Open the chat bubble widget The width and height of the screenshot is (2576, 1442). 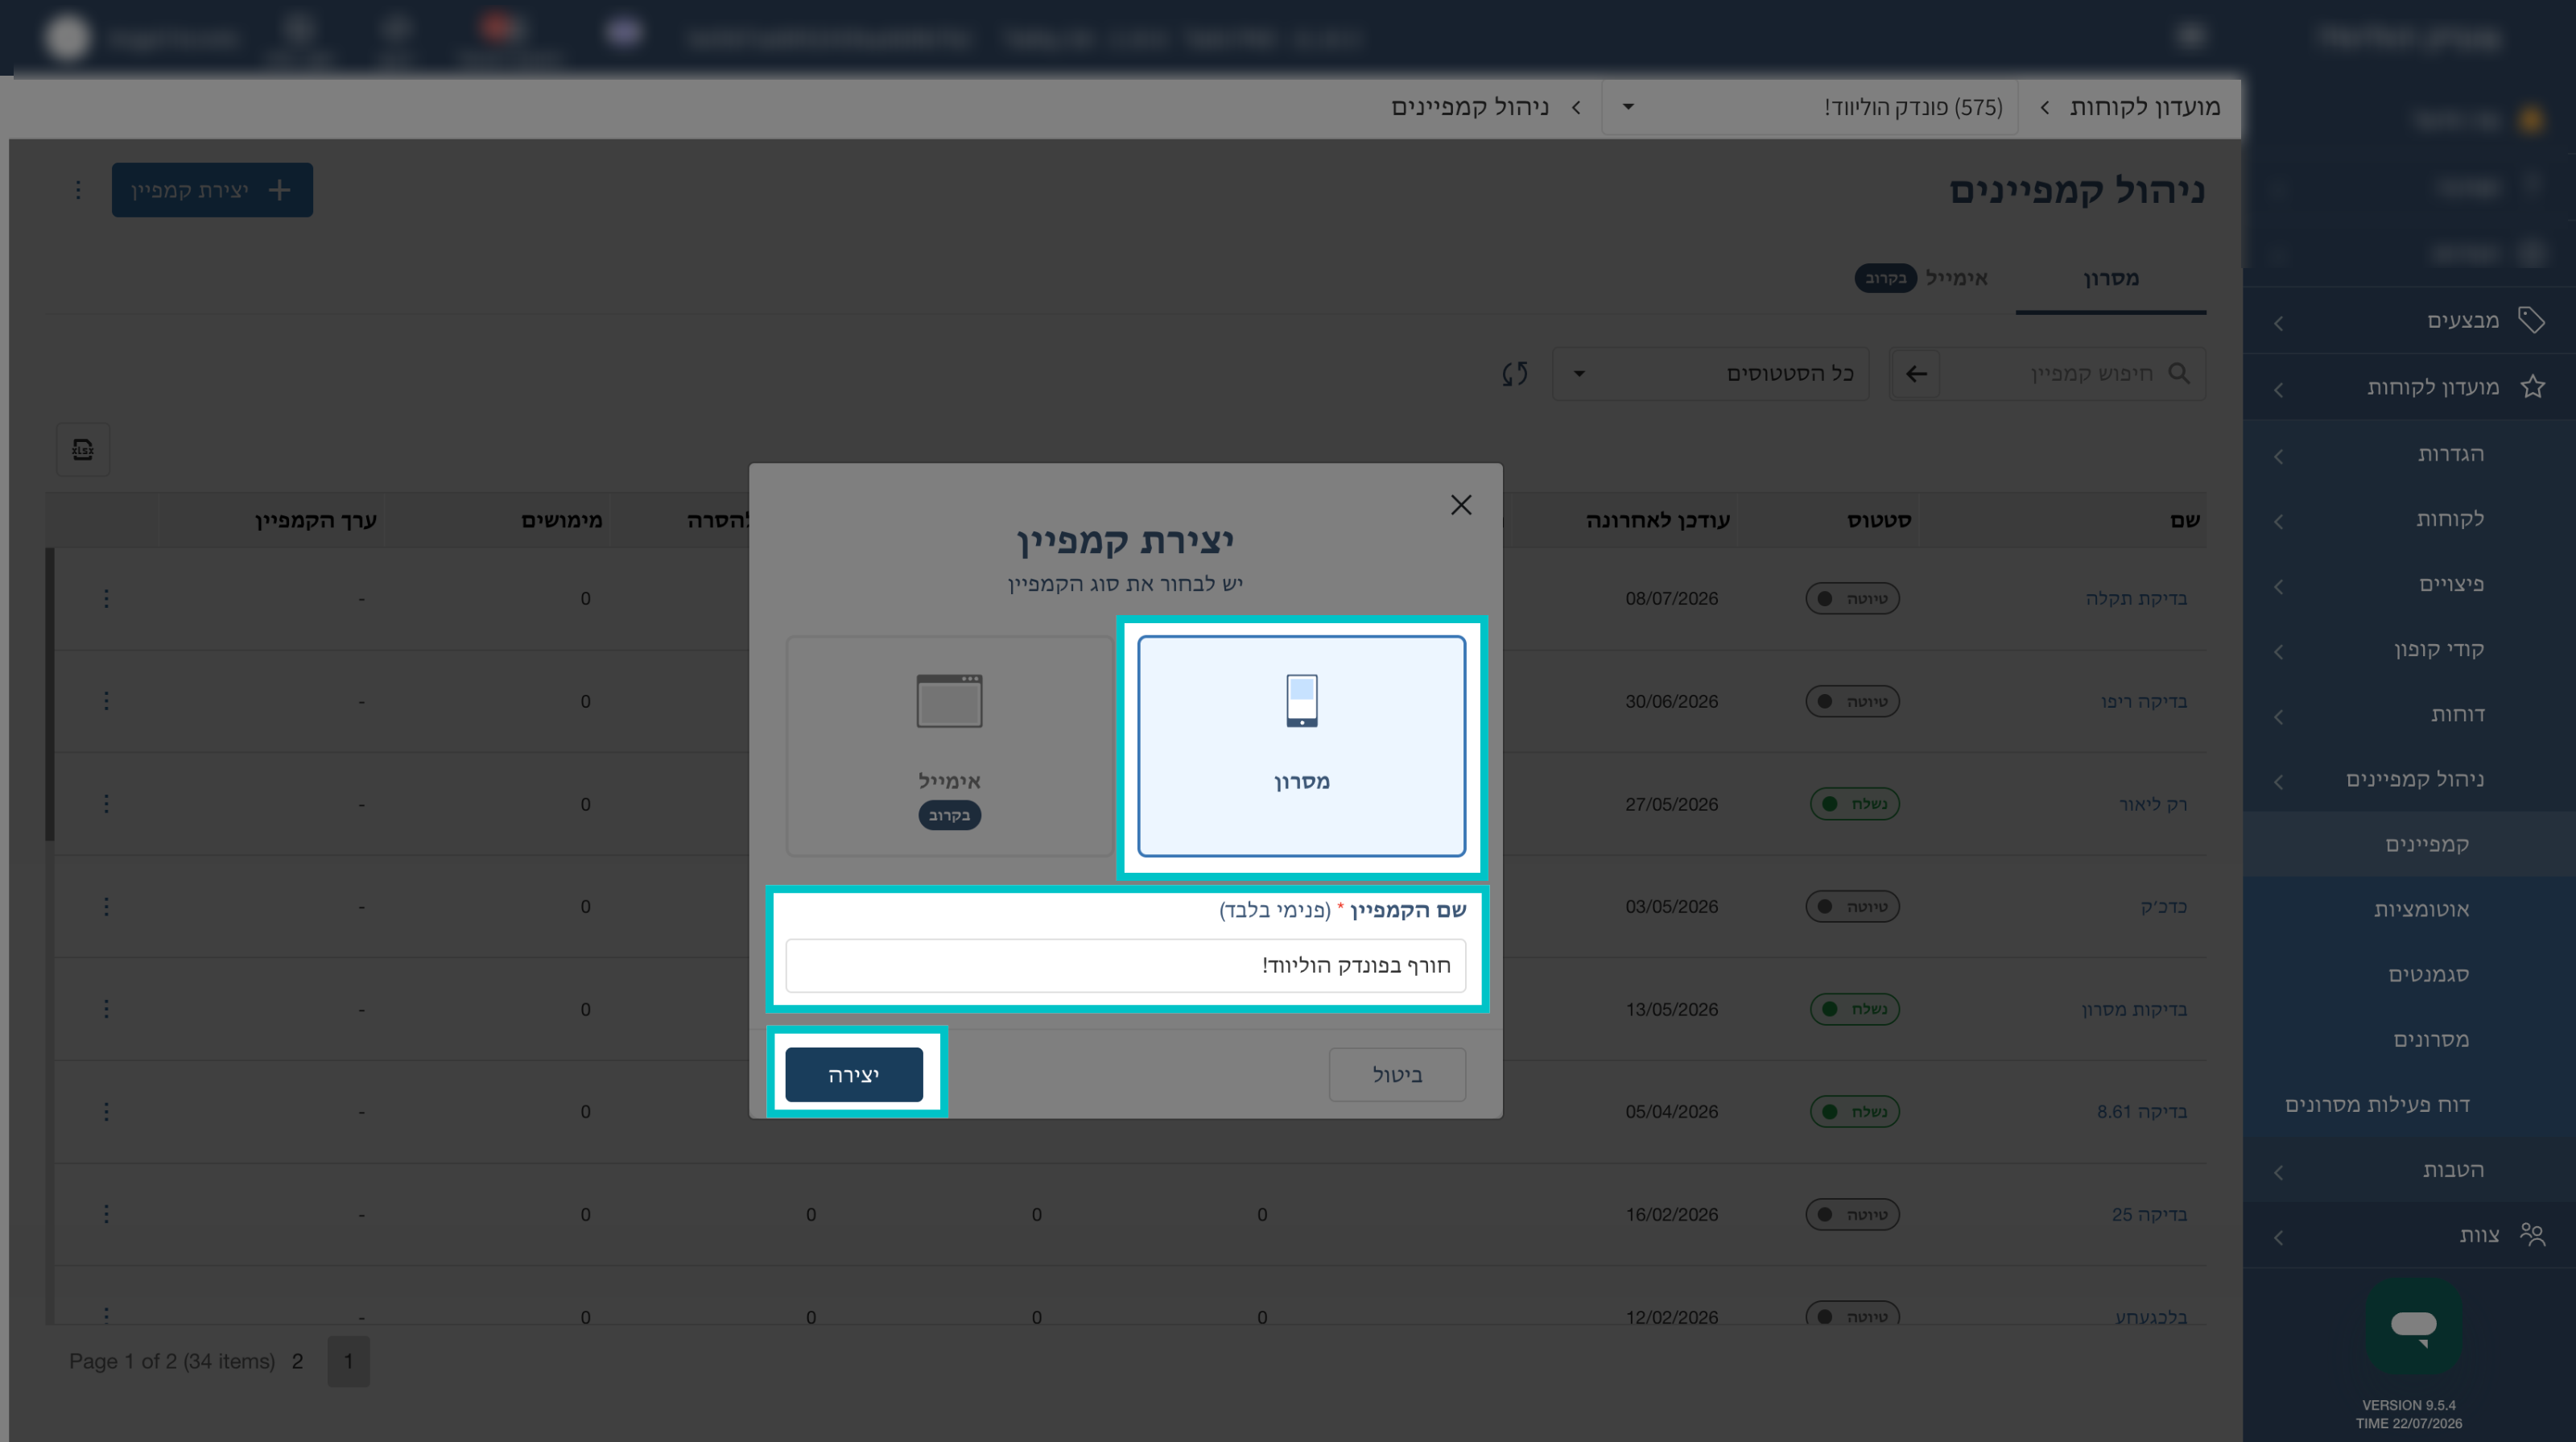tap(2413, 1326)
